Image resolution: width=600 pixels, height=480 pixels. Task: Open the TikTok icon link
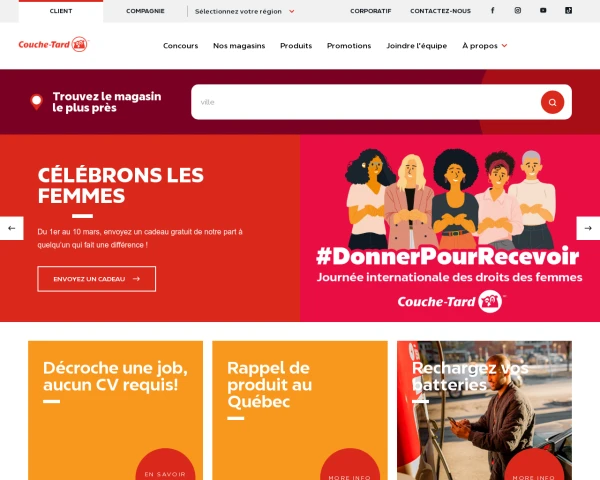point(568,10)
